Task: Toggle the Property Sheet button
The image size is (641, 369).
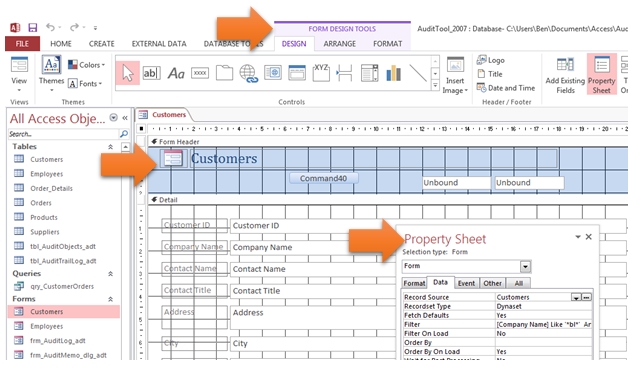Action: click(601, 74)
